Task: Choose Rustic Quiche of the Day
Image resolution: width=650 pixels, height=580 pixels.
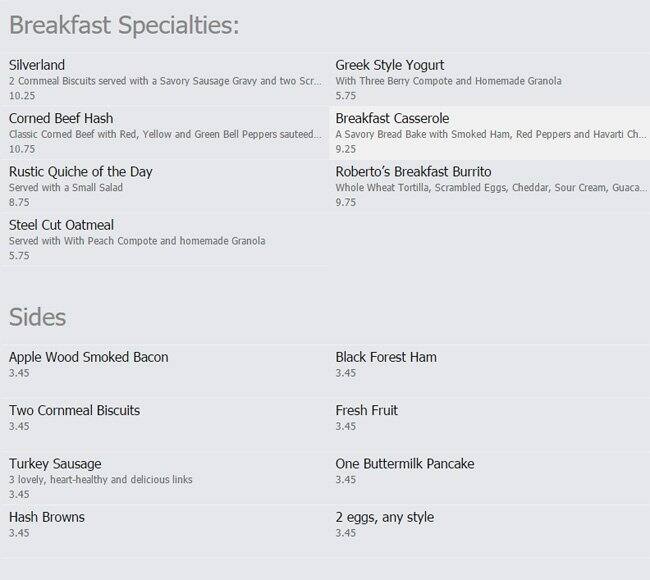Action: (80, 172)
